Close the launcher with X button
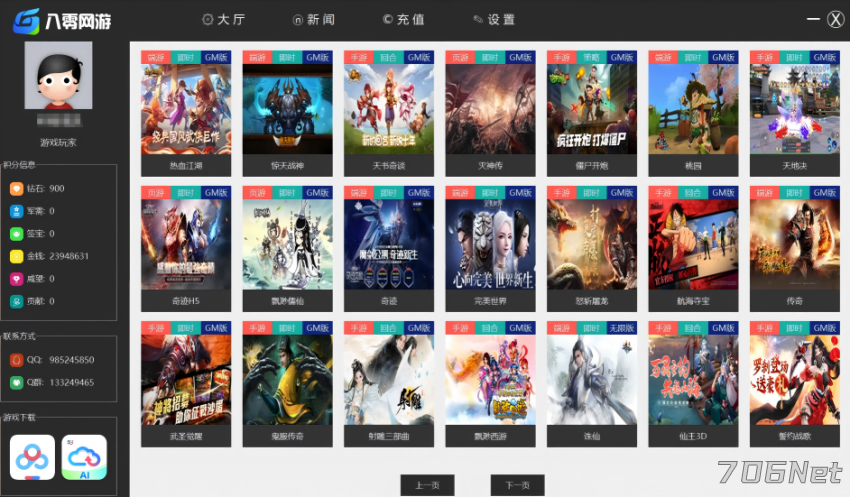850x497 pixels. 836,20
